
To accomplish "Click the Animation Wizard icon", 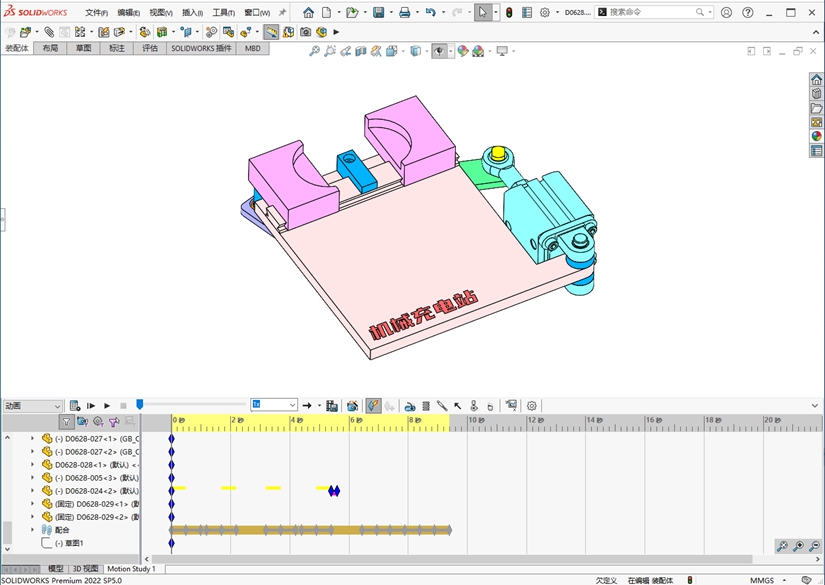I will (x=352, y=406).
